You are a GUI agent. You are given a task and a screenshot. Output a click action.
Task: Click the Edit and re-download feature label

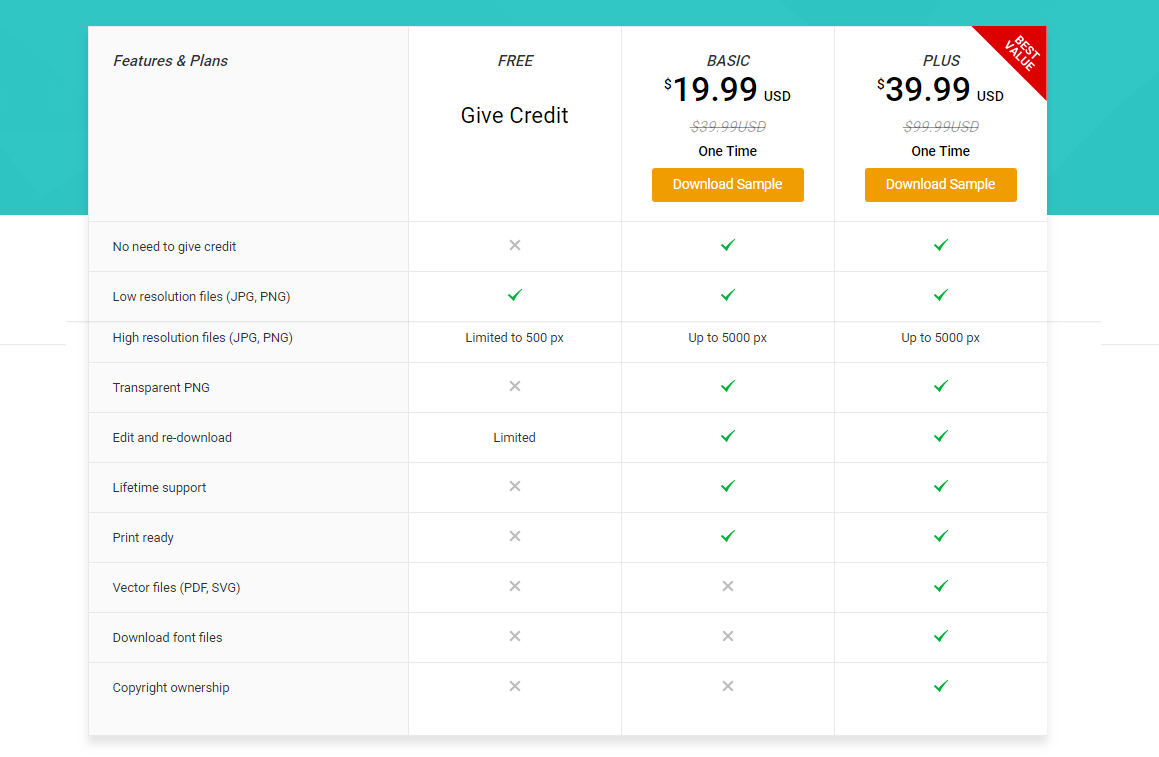click(x=172, y=438)
